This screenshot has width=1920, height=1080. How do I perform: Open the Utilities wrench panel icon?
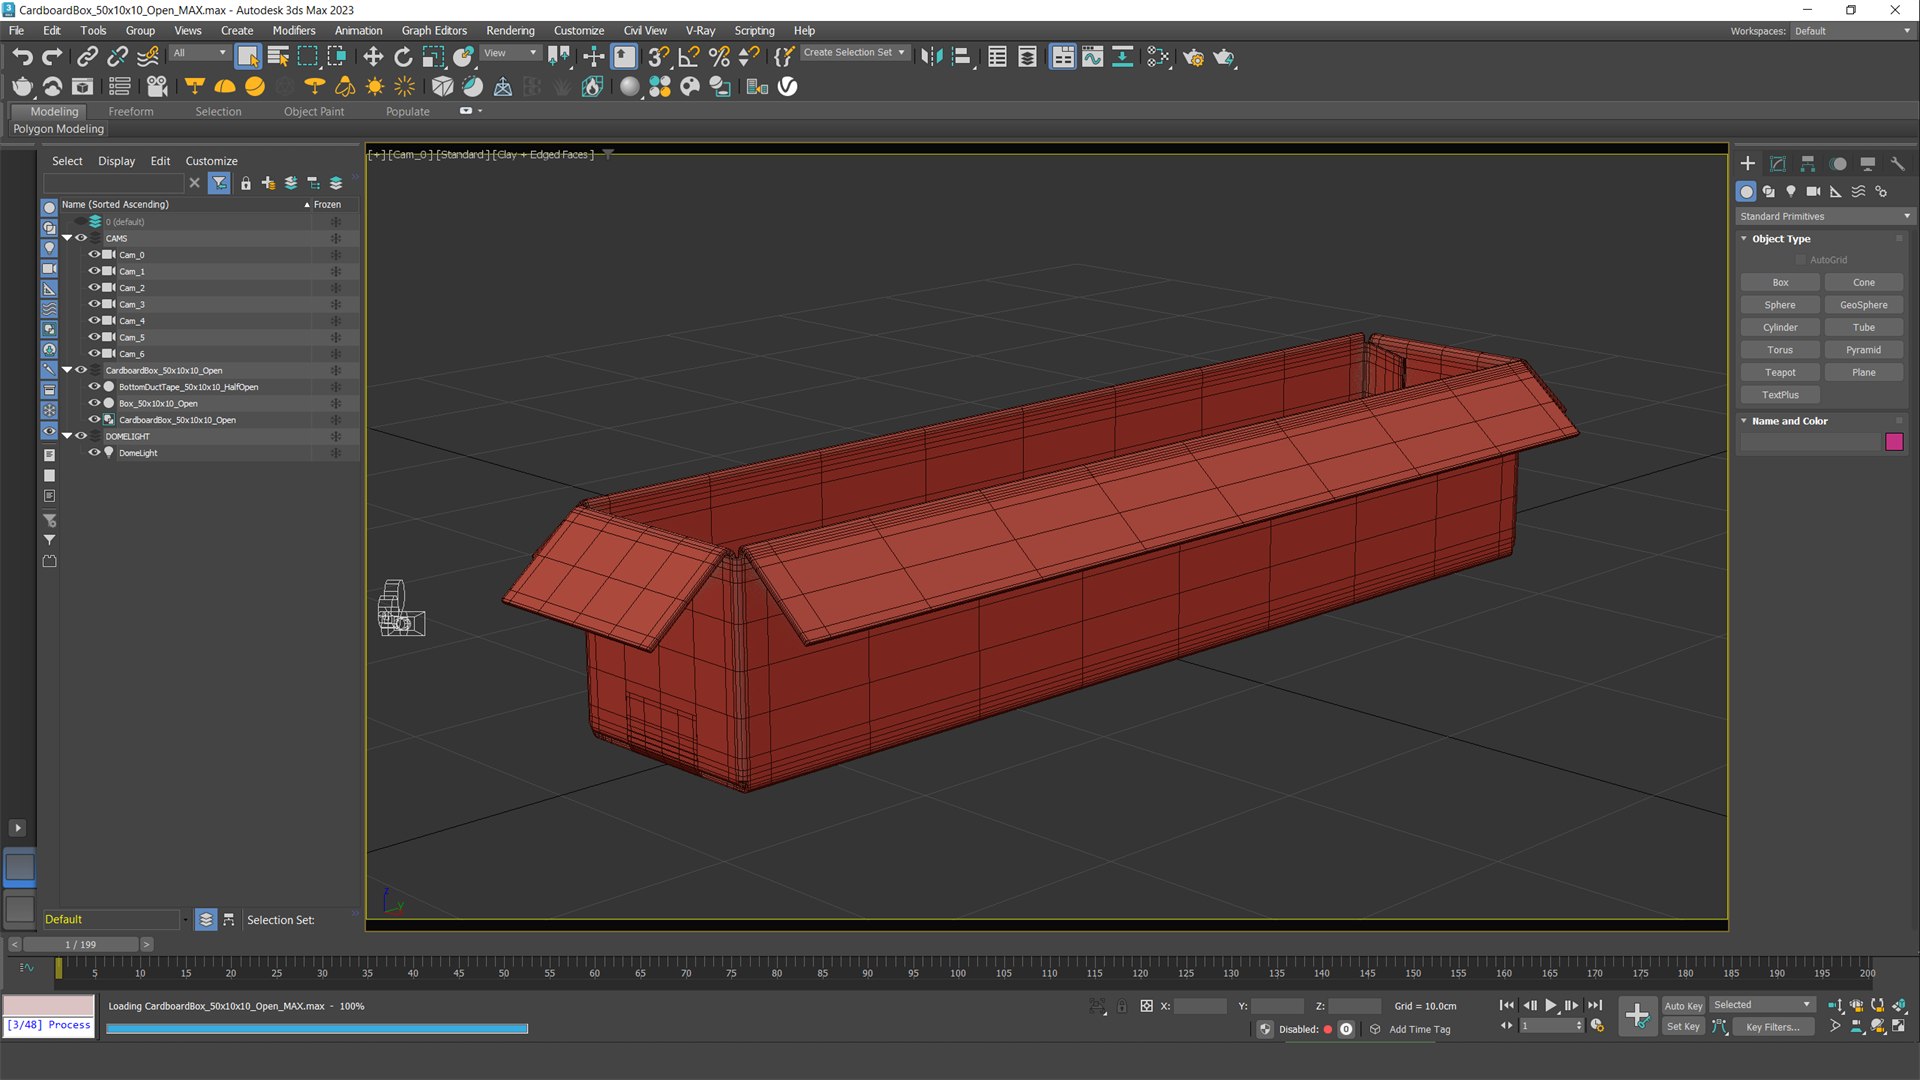tap(1897, 164)
